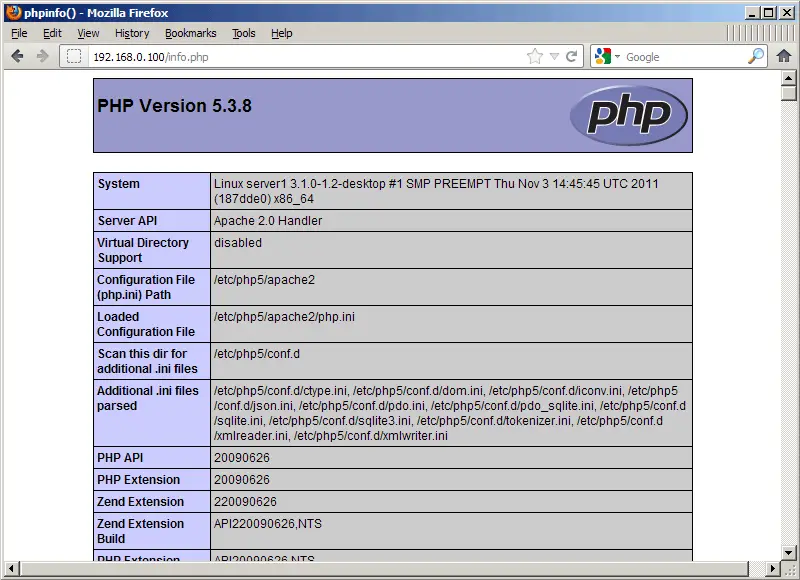The image size is (800, 580).
Task: Open the Google search engine selector
Action: tap(607, 56)
